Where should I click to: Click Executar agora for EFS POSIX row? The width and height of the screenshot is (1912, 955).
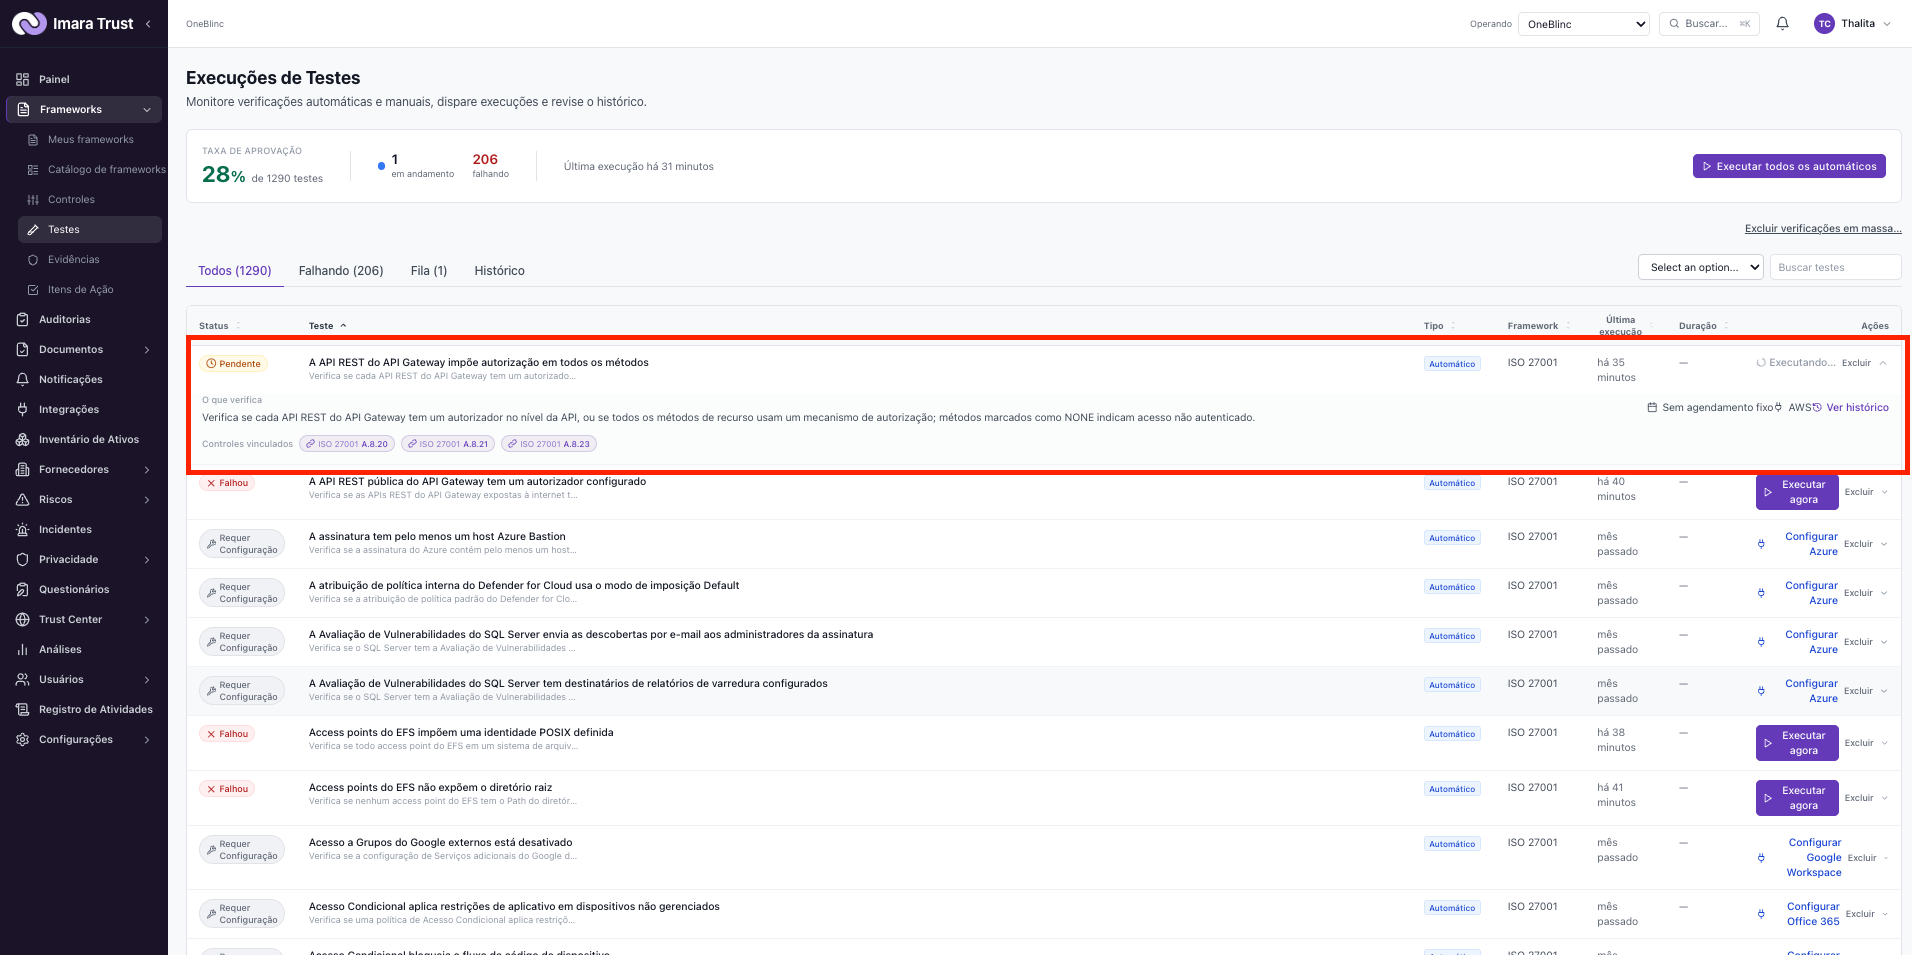coord(1796,743)
